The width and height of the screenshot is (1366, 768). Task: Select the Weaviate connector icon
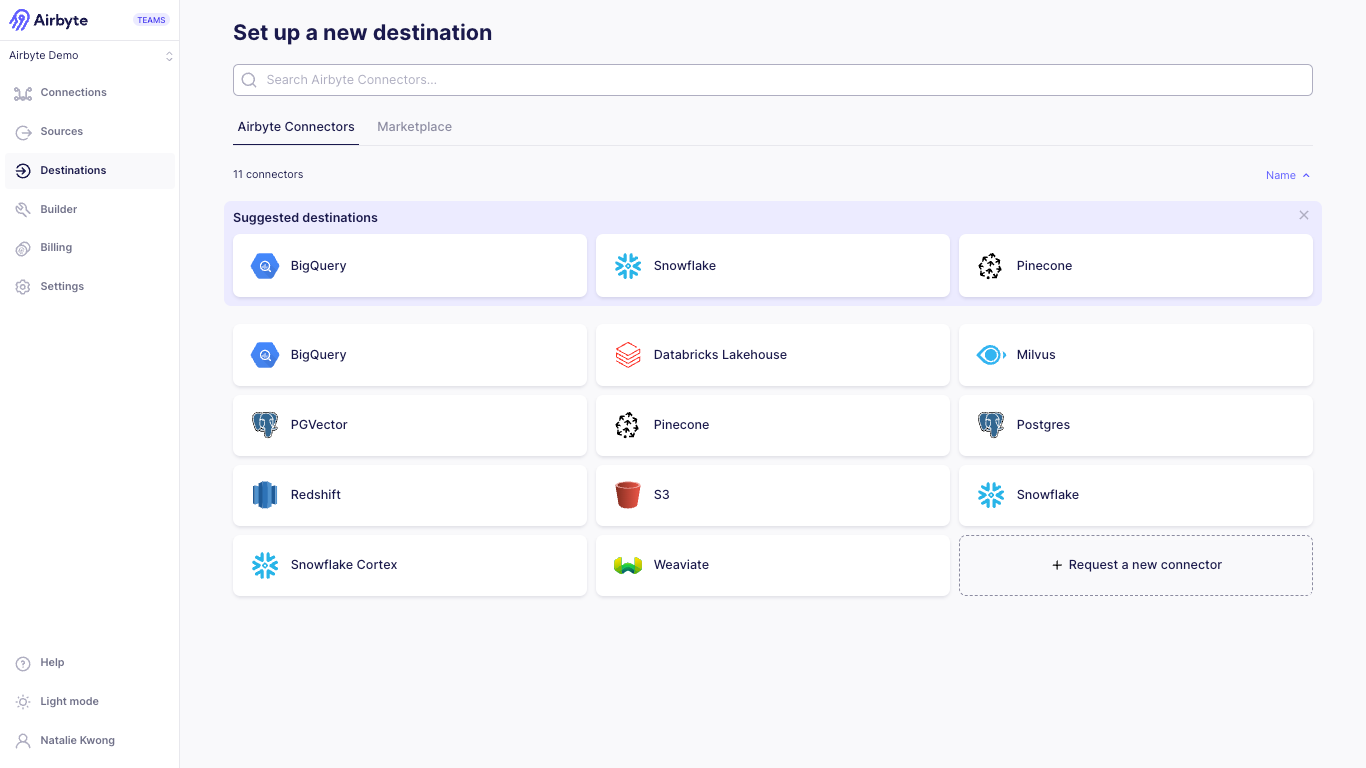pos(627,565)
